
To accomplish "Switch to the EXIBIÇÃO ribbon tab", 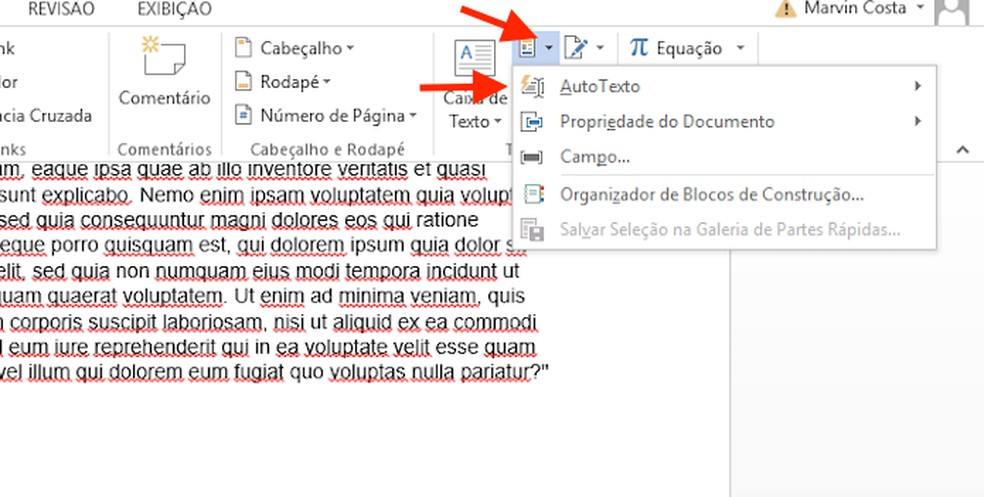I will click(174, 9).
